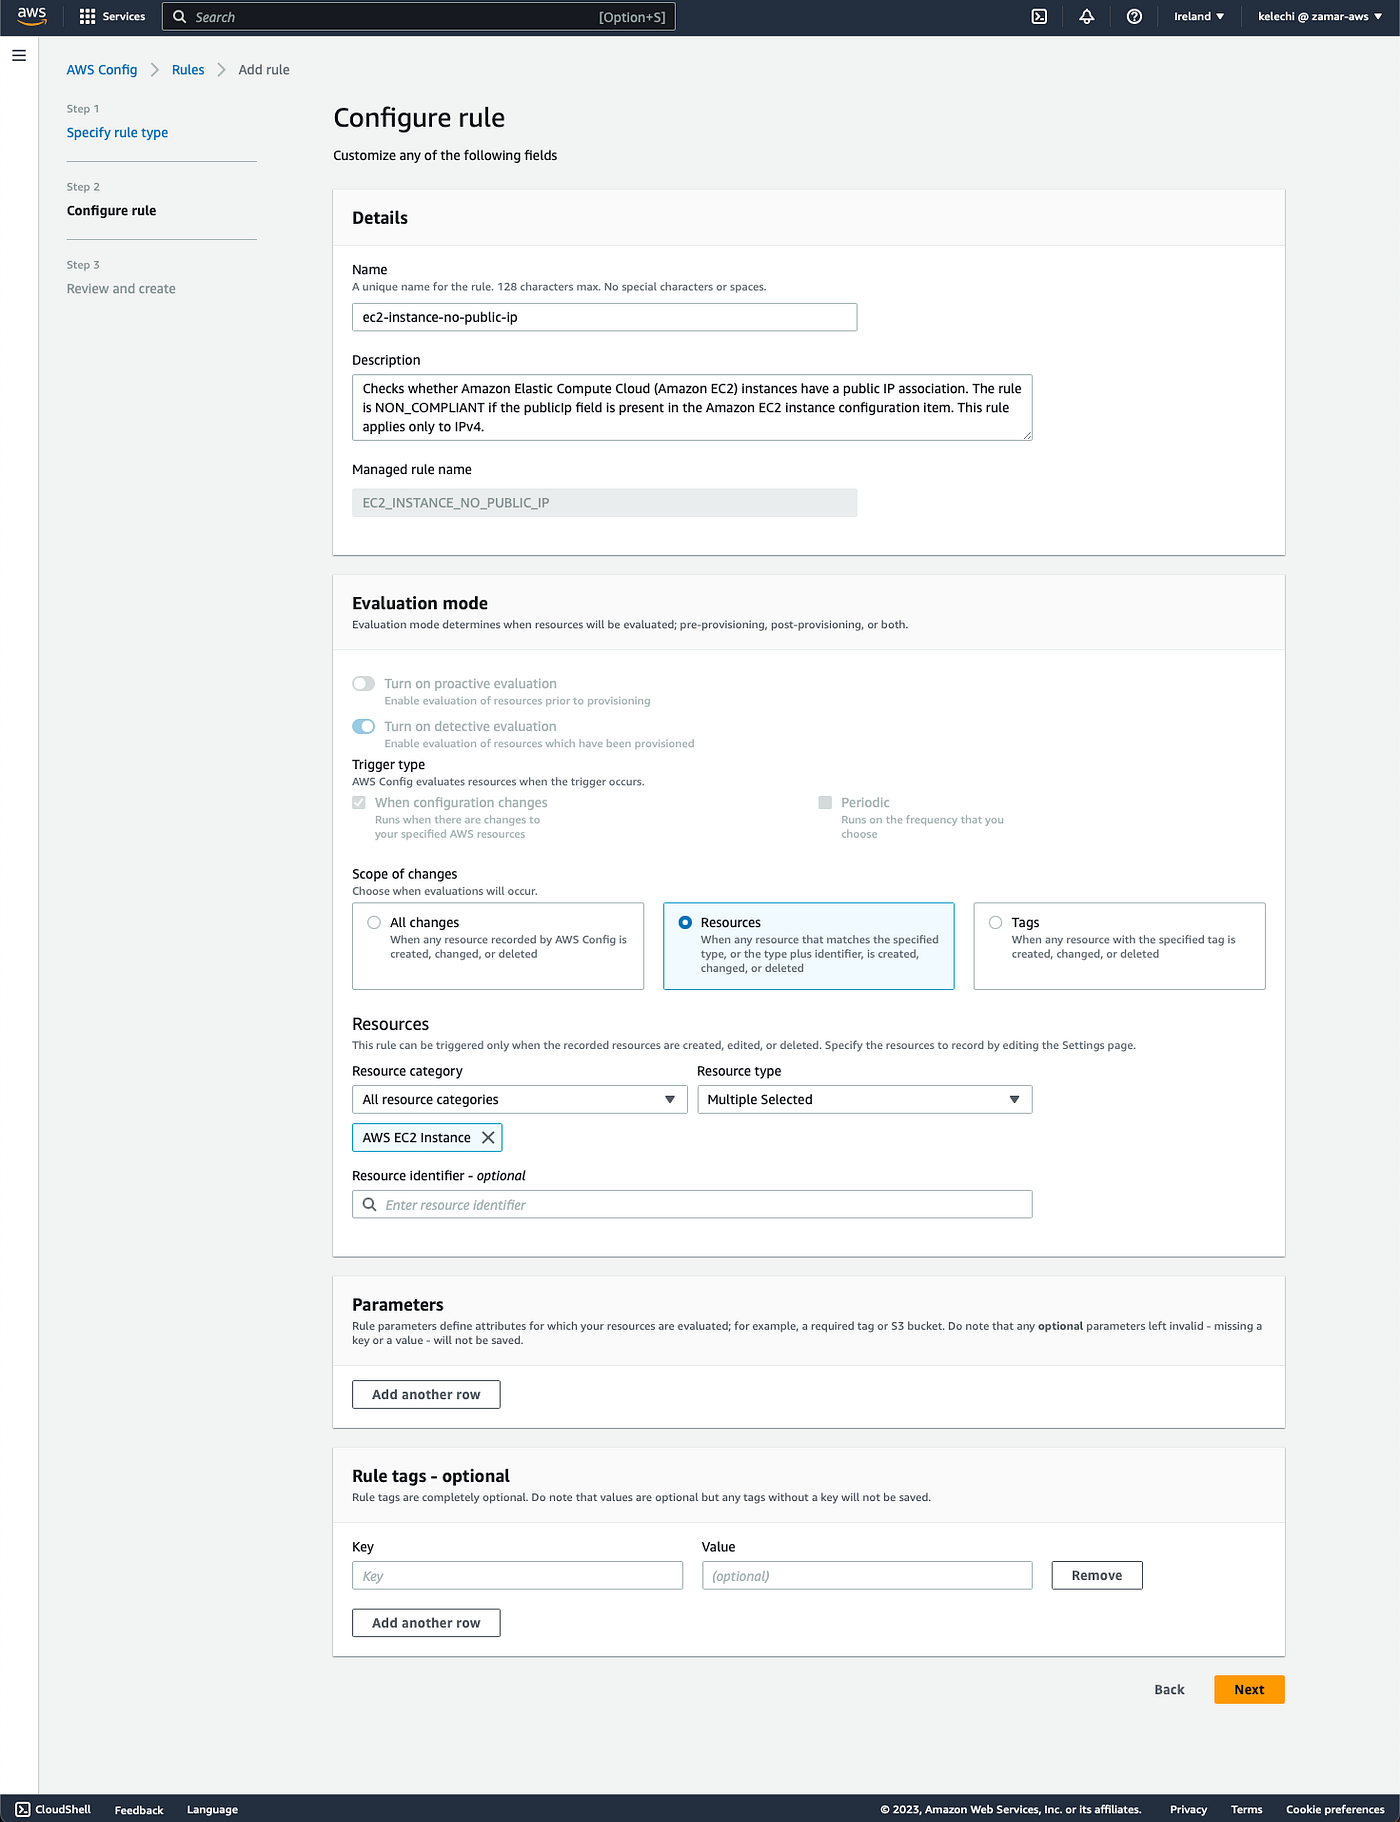The height and width of the screenshot is (1822, 1400).
Task: Open AWS Config breadcrumb link
Action: (102, 70)
